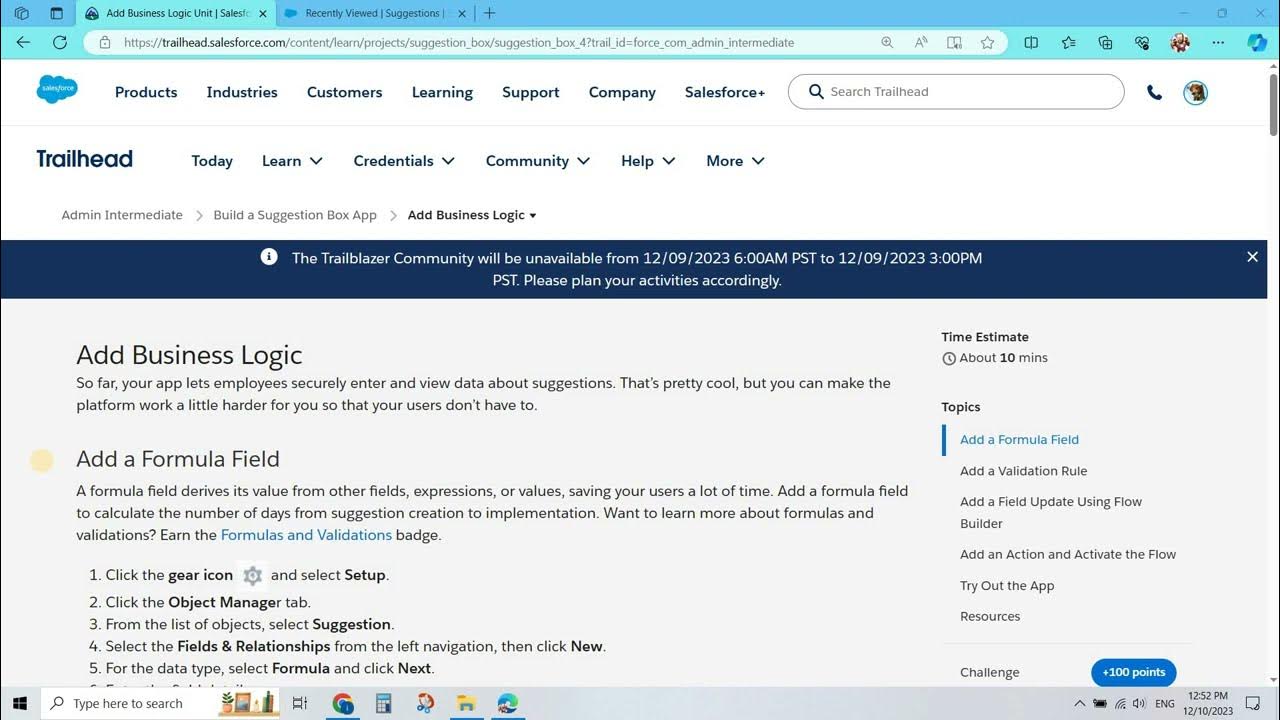Viewport: 1280px width, 720px height.
Task: Show hidden system tray icons
Action: tap(1079, 704)
